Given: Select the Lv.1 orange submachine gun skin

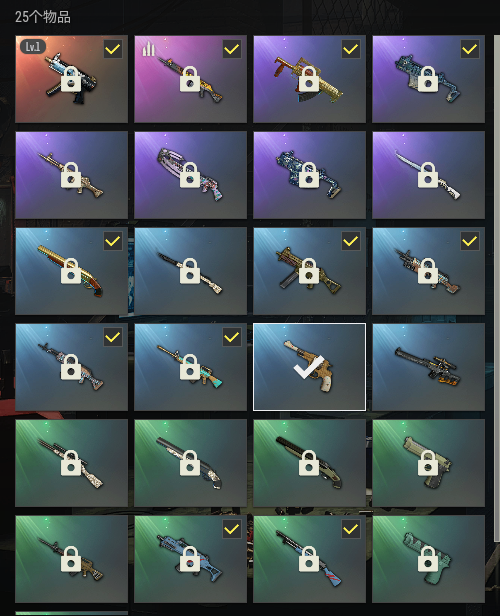Looking at the screenshot, I should tap(71, 79).
